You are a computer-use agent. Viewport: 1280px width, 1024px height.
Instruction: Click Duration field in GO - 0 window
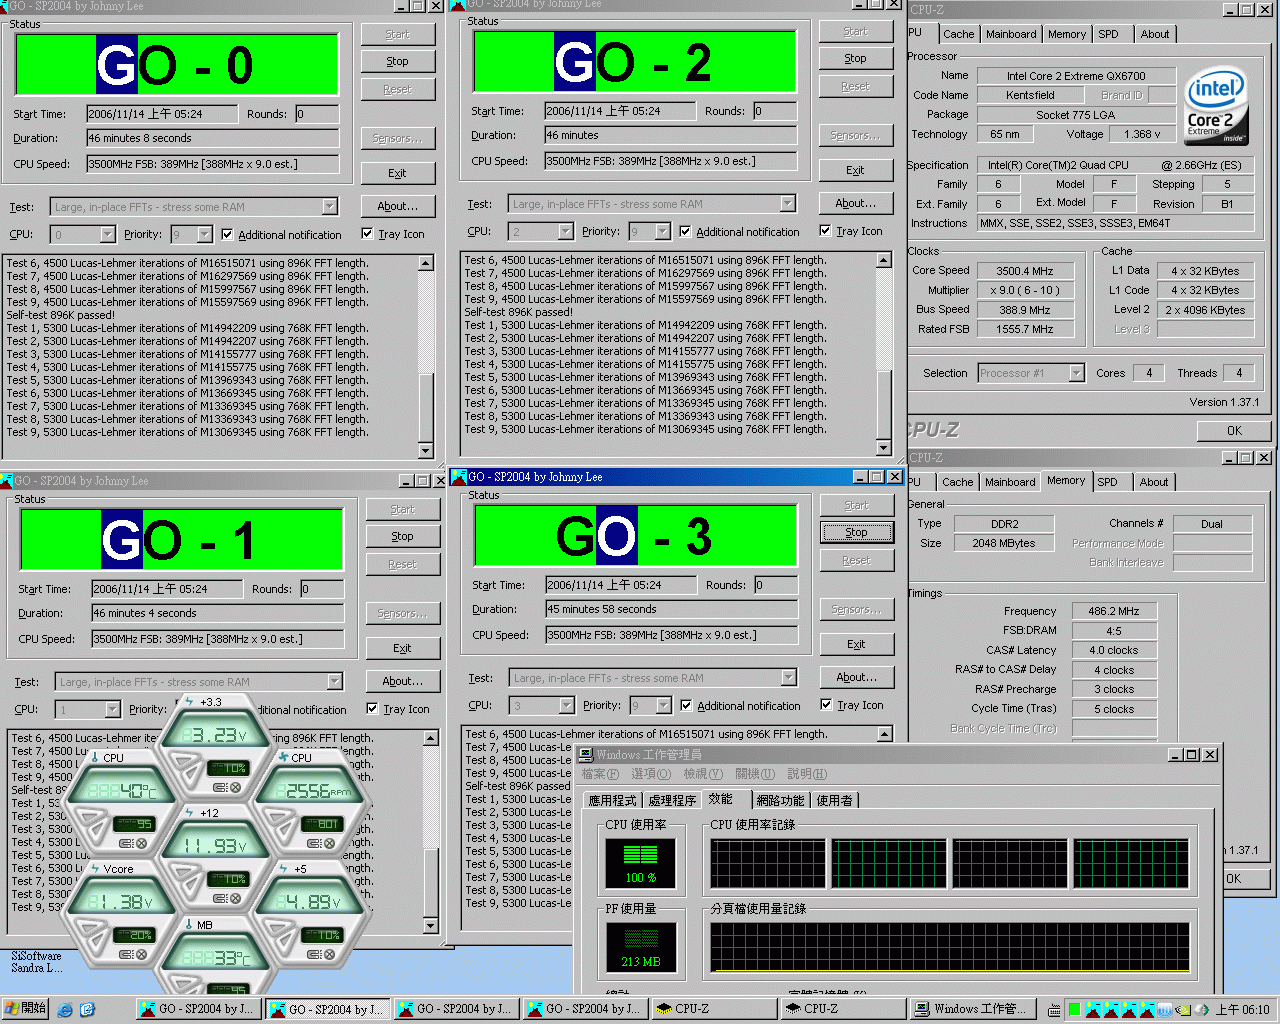point(212,138)
